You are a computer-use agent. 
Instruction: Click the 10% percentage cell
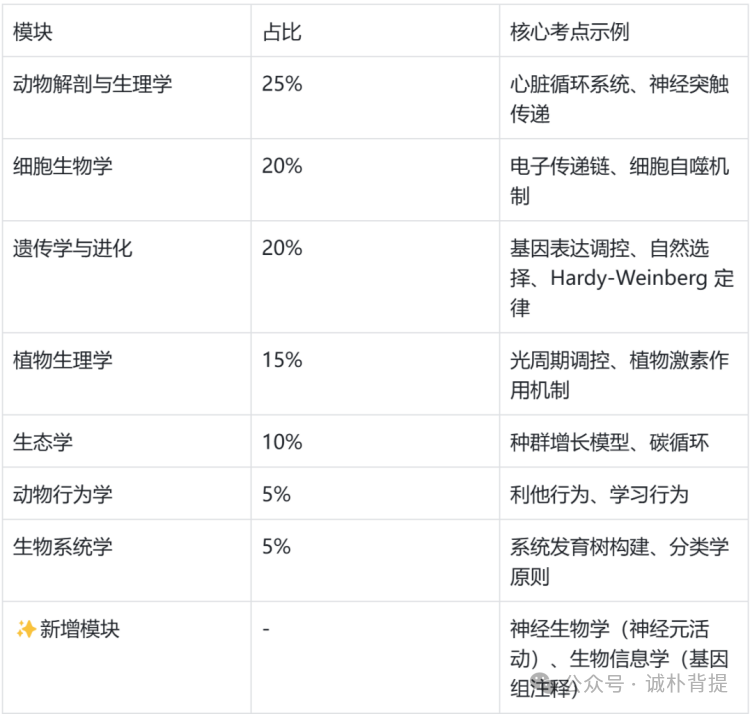282,442
